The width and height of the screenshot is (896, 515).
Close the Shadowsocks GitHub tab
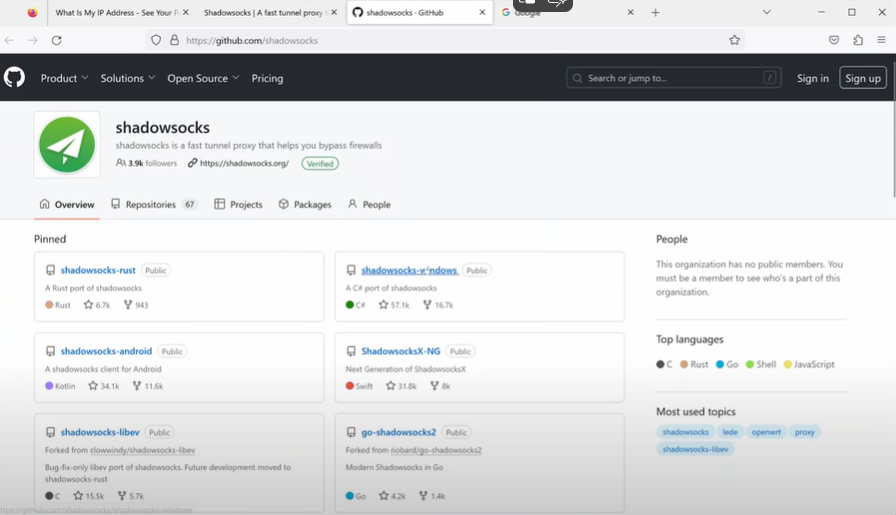482,12
